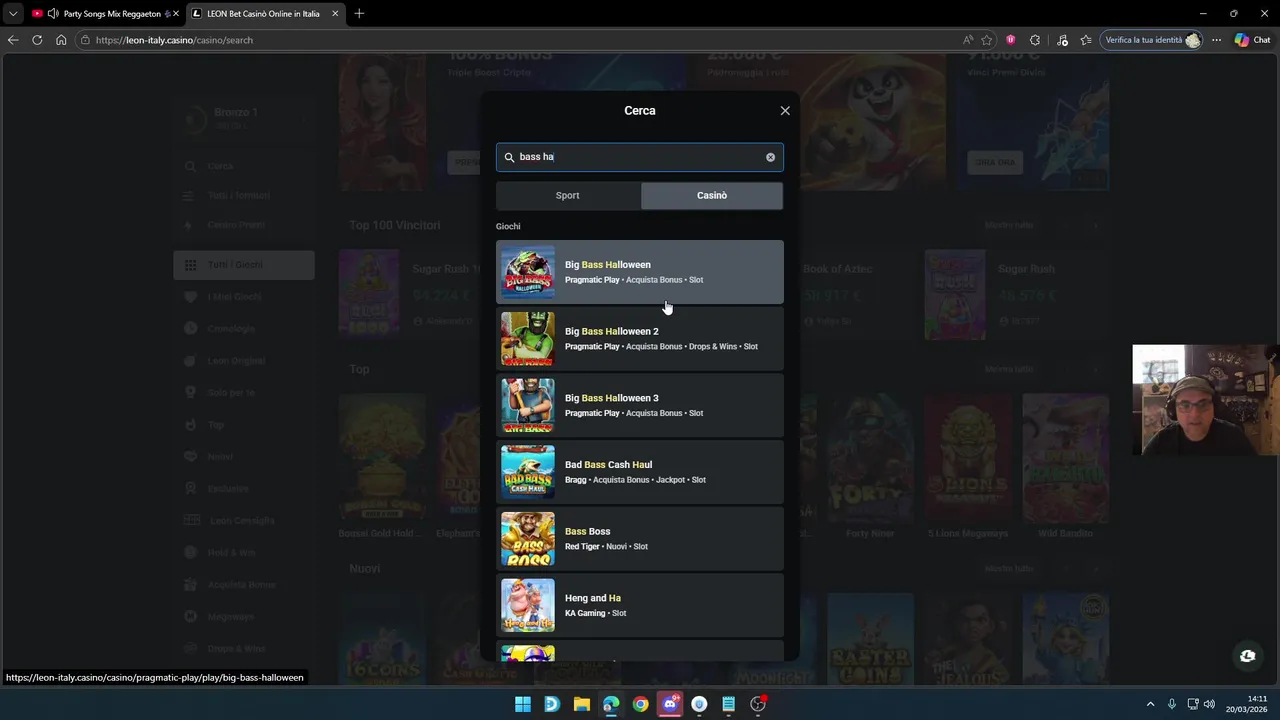
Task: Click the 'Giochi' section heading
Action: [508, 226]
